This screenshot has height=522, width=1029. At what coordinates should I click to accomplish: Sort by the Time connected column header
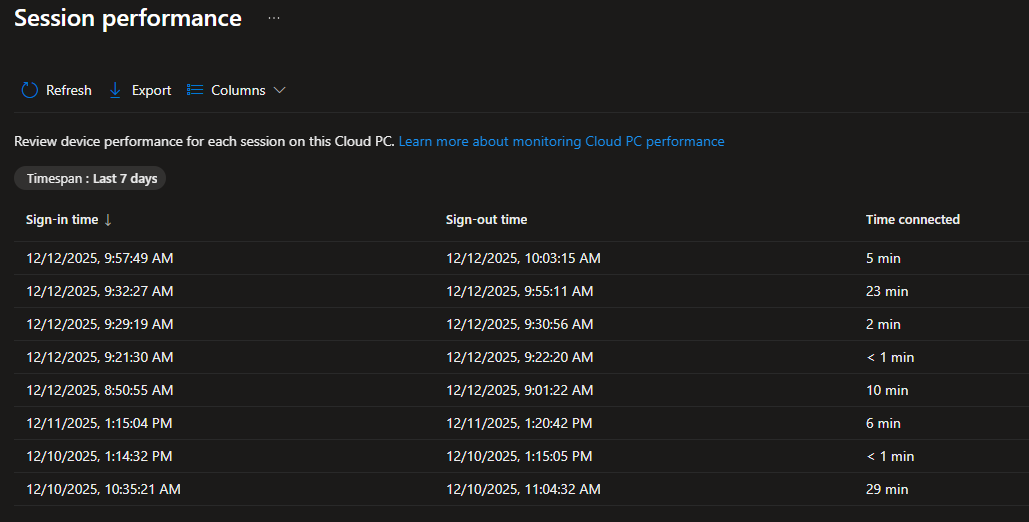[912, 220]
